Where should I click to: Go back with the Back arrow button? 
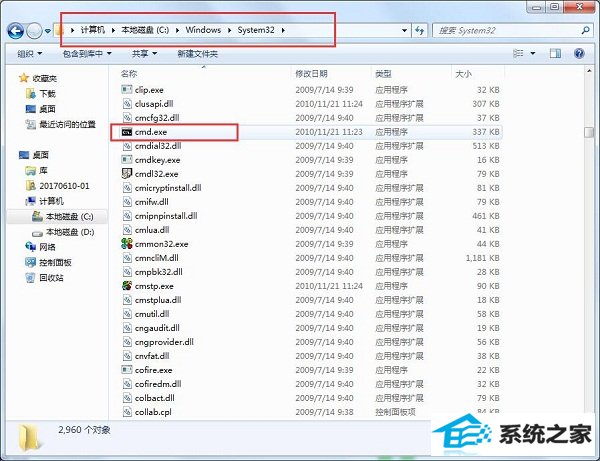coord(15,31)
